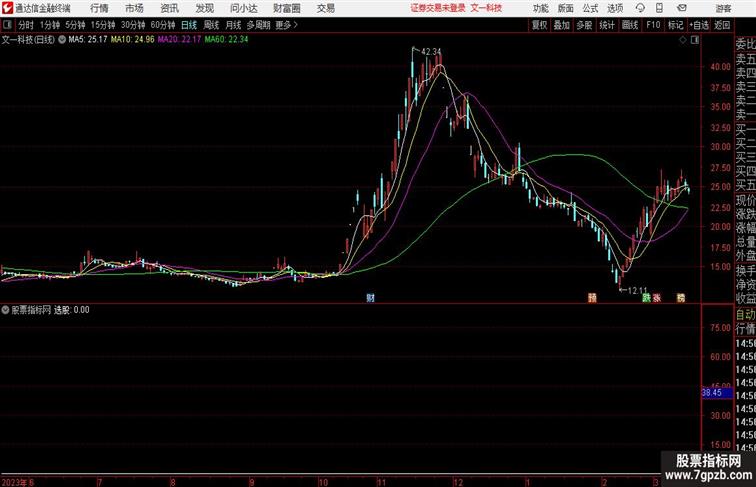This screenshot has width=756, height=487.
Task: Click the 42.34 high price label
Action: 431,51
